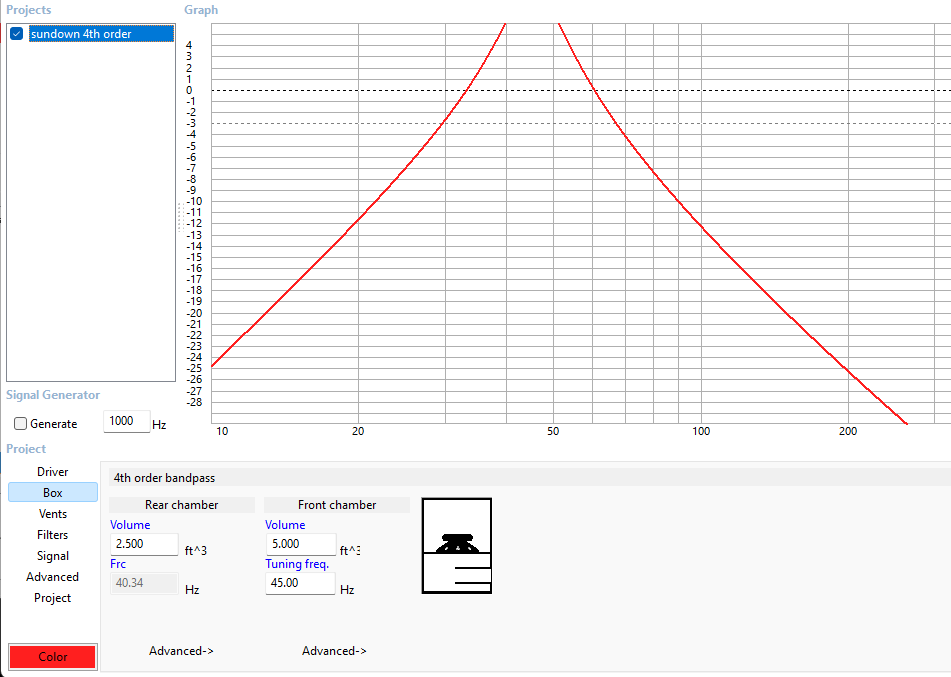Click the Projects section heading
Image resolution: width=951 pixels, height=677 pixels.
29,10
